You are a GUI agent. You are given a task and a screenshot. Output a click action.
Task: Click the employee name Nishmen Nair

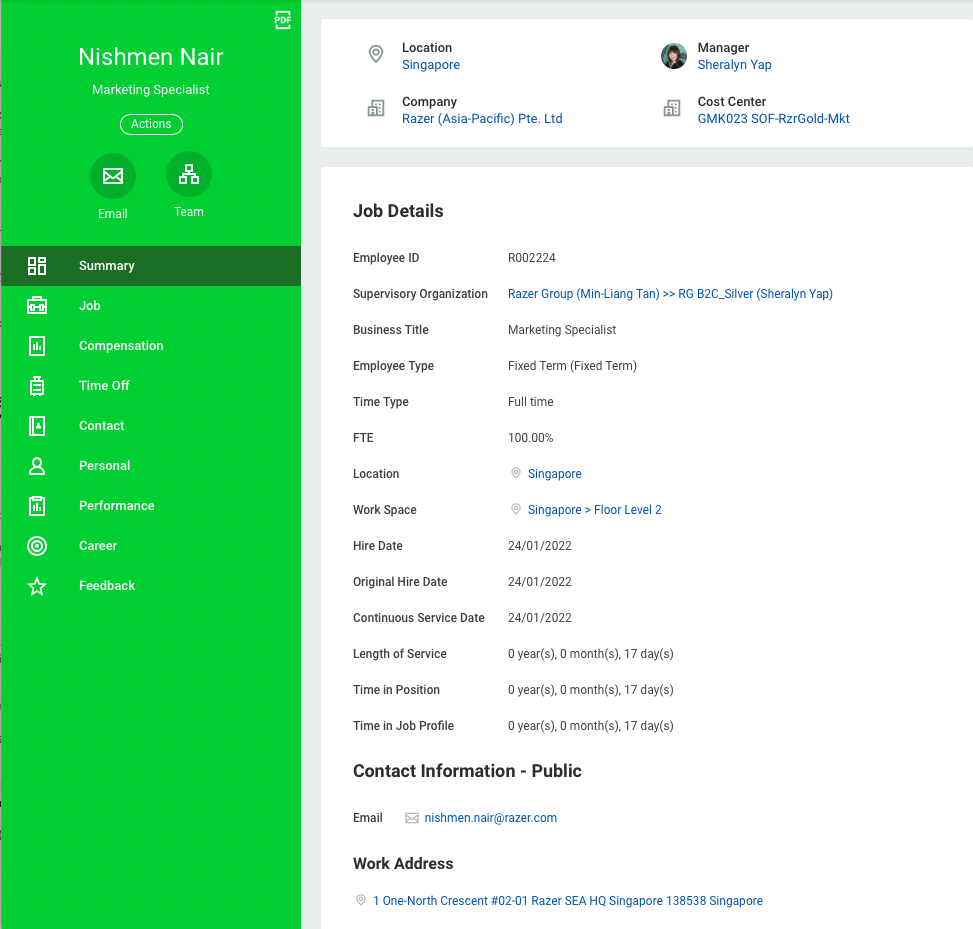[151, 57]
